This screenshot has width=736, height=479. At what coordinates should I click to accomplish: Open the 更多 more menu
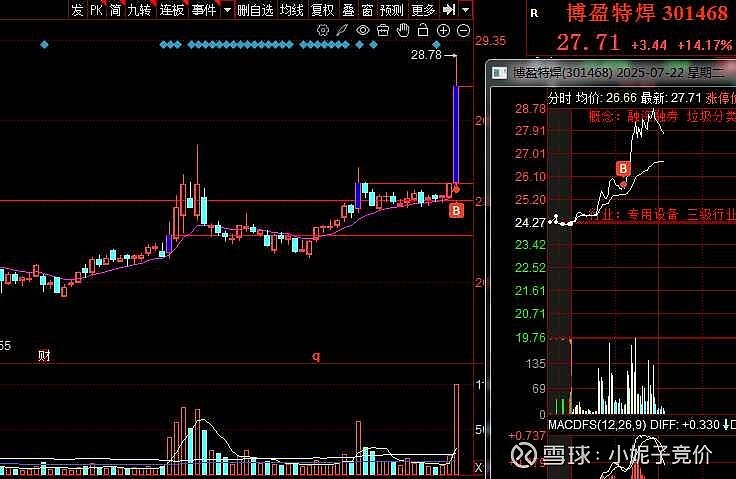(423, 9)
